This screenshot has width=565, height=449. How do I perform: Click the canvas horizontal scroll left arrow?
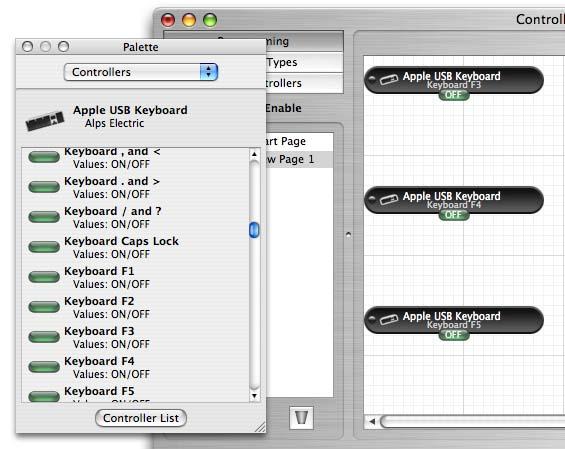pyautogui.click(x=372, y=421)
